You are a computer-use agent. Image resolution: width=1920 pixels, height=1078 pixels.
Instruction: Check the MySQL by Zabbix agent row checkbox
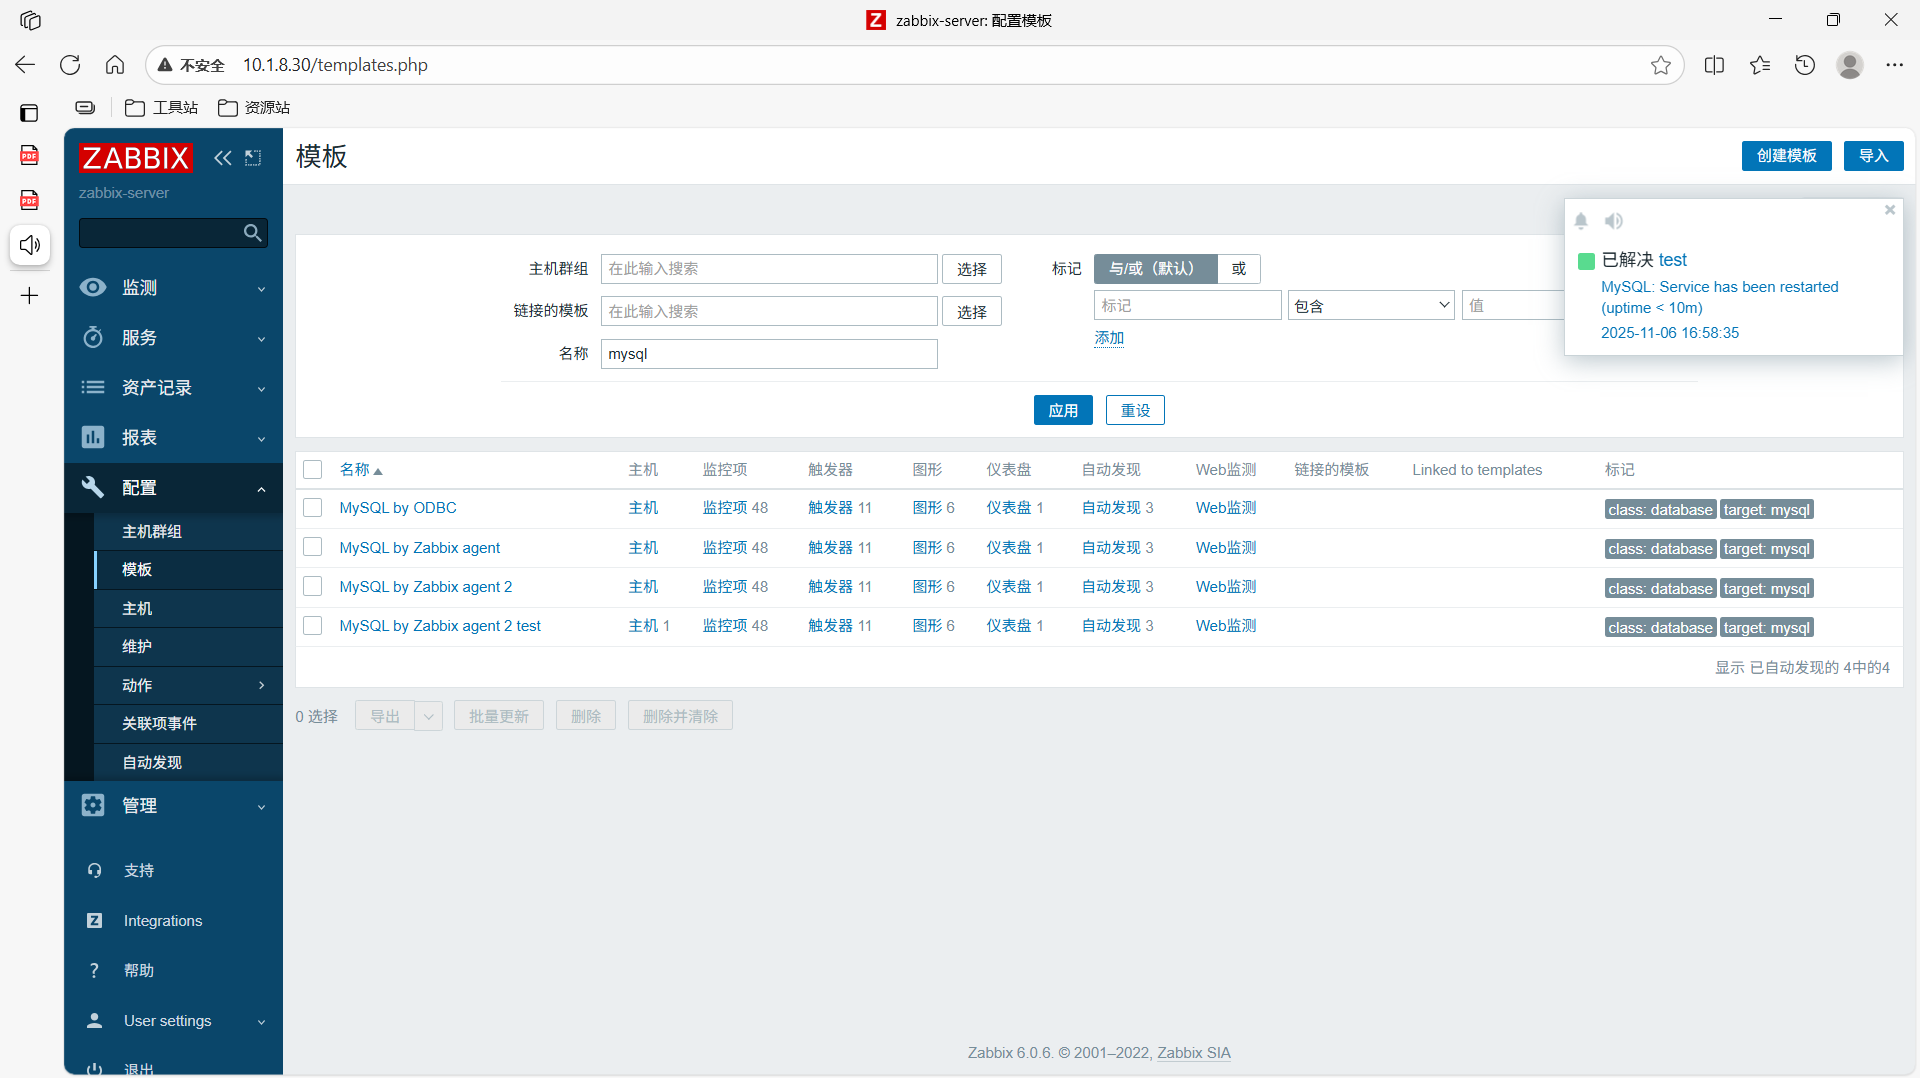point(313,548)
